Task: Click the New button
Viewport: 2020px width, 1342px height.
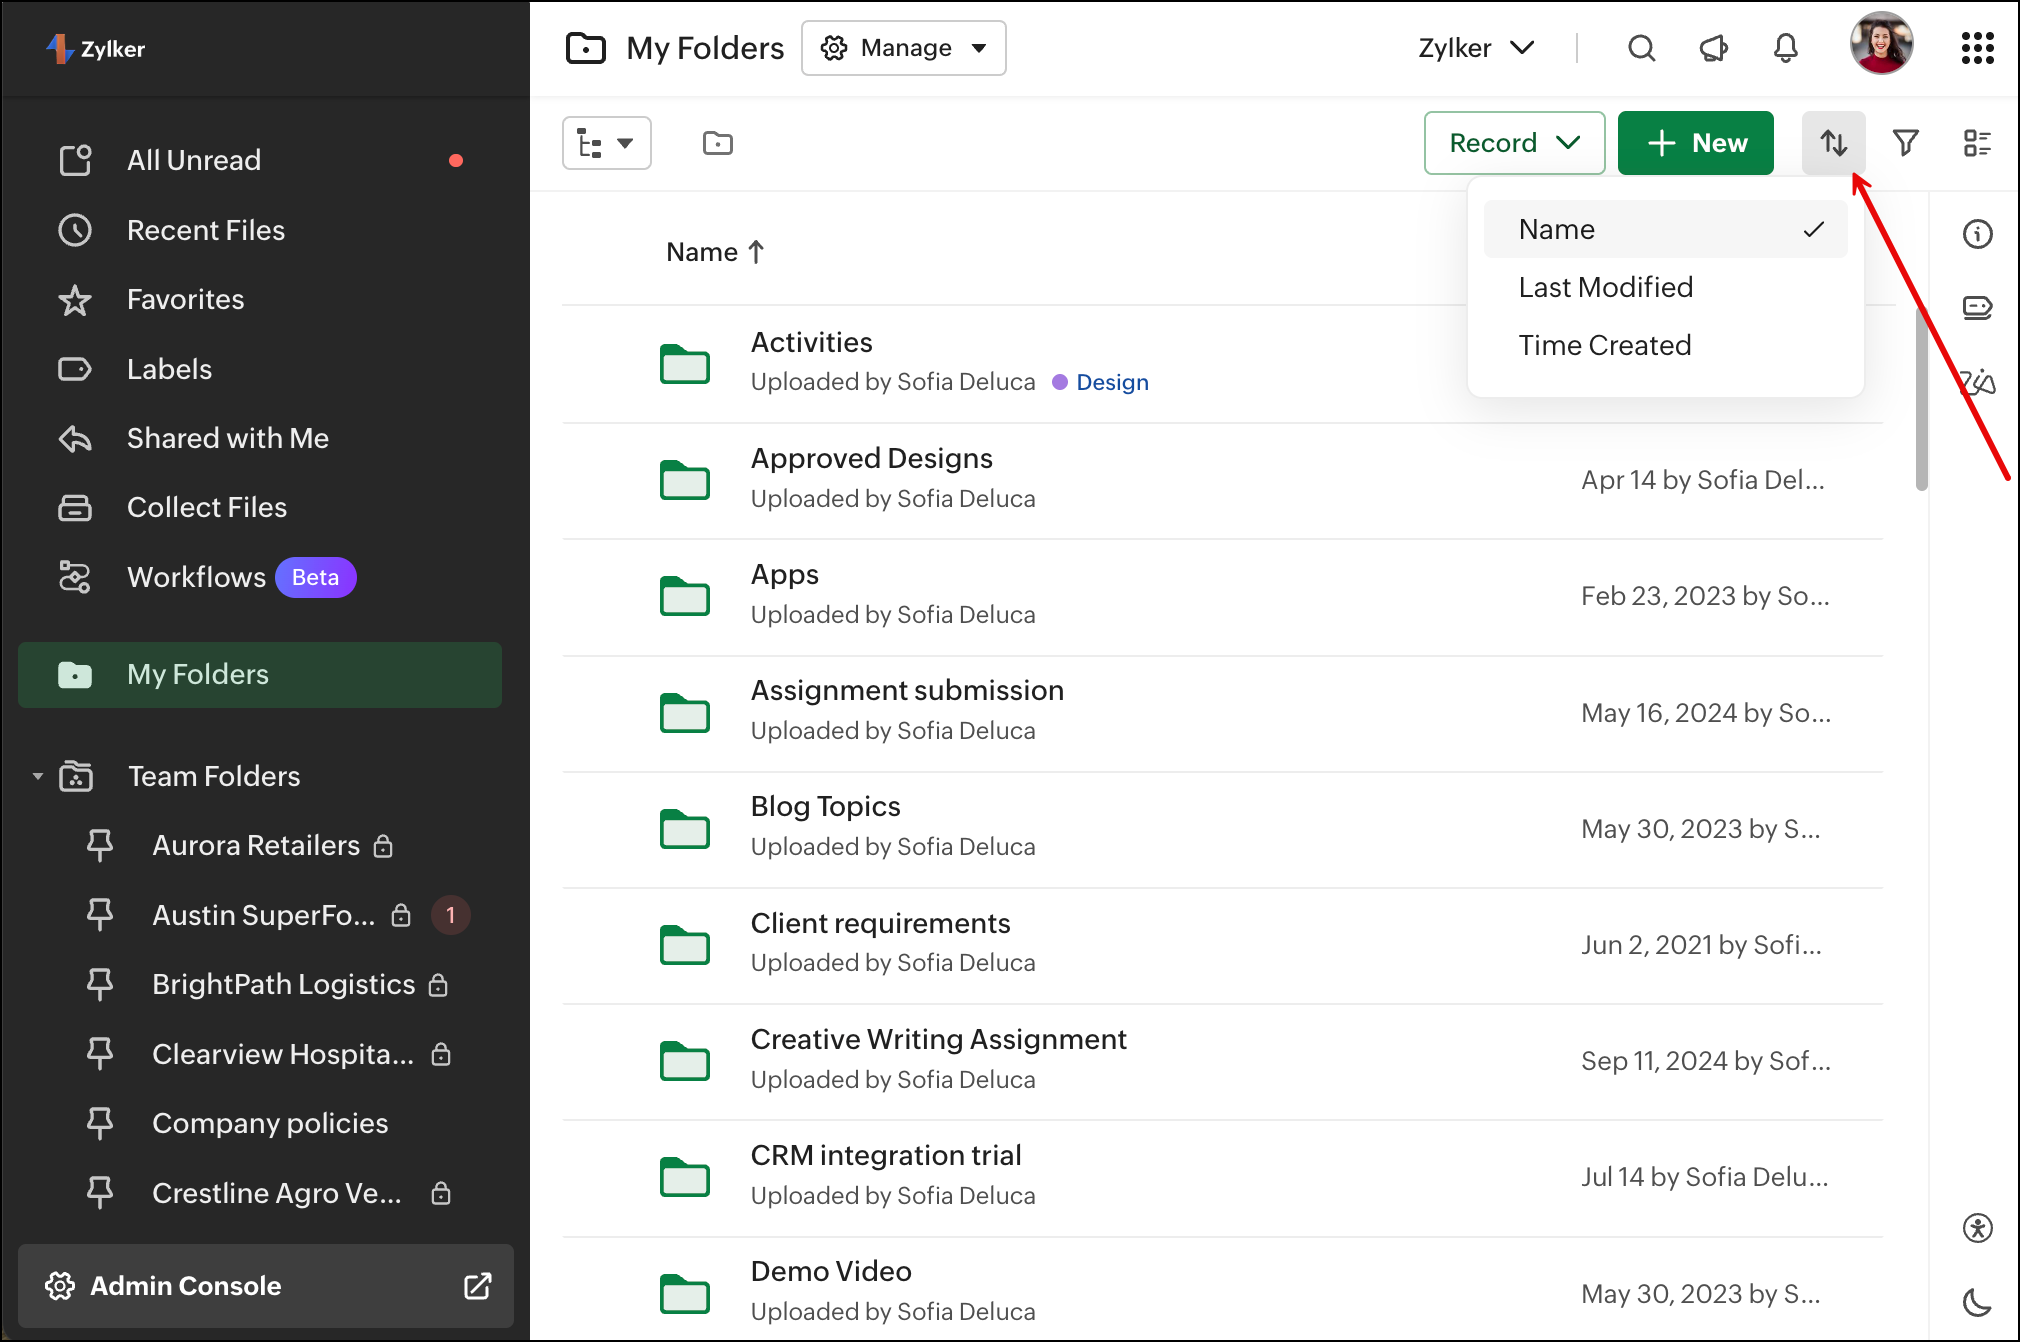Action: [x=1696, y=143]
